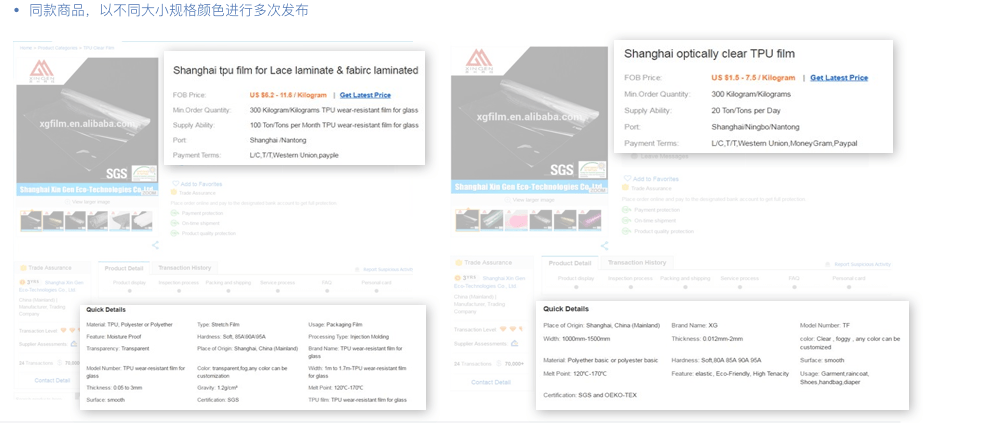Click Get Latest Price on optically clear listing
Image resolution: width=983 pixels, height=423 pixels.
coord(839,78)
